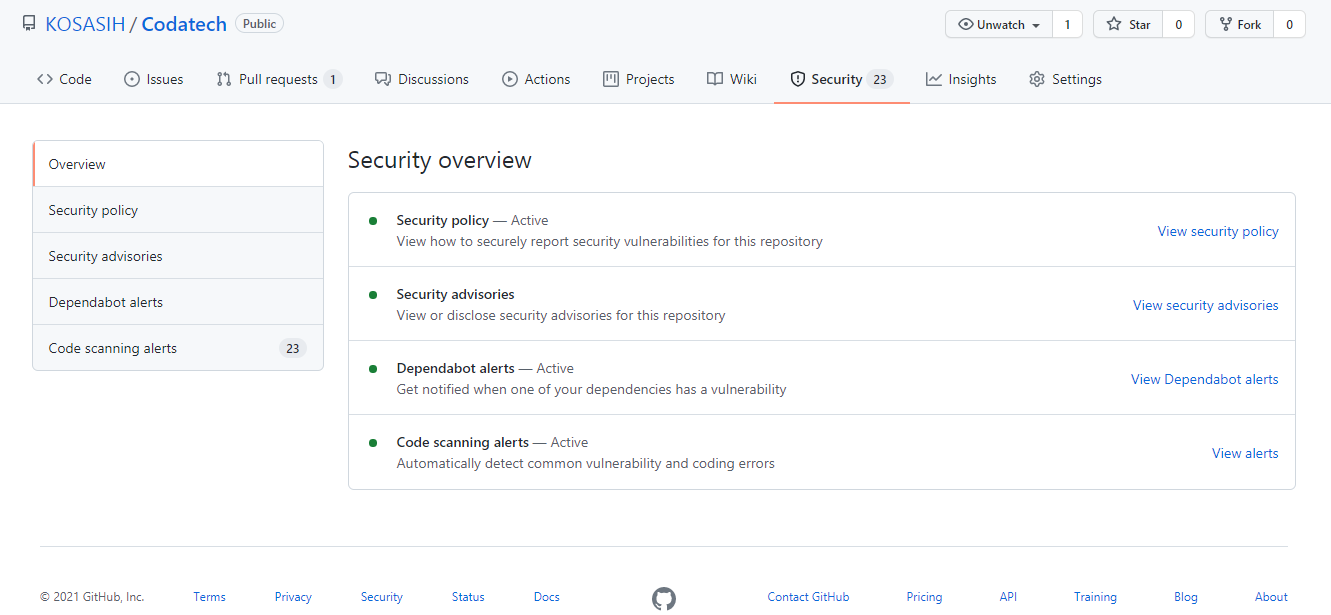Click the Dependabot alerts — Active row title
1331x615 pixels.
coord(485,368)
